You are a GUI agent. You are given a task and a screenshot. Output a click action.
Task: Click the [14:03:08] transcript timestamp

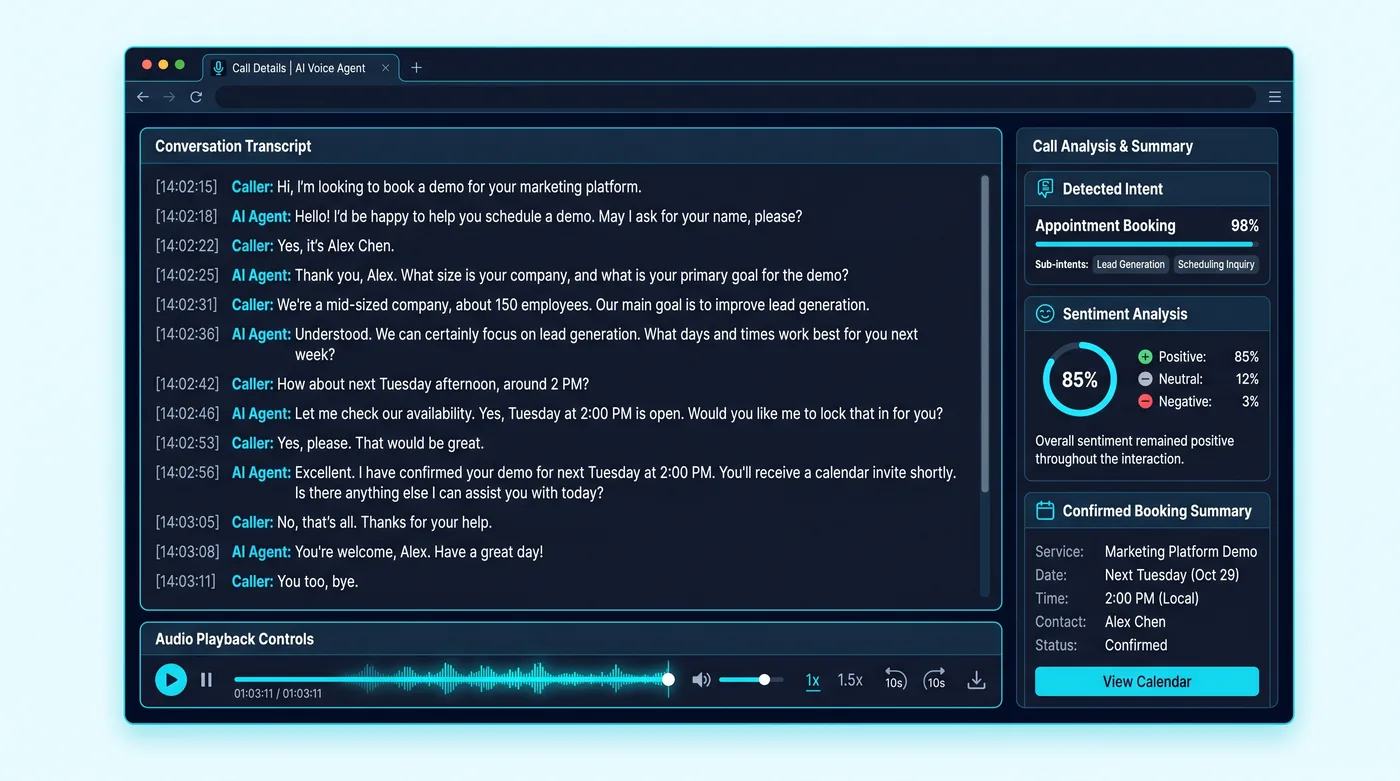click(x=186, y=551)
